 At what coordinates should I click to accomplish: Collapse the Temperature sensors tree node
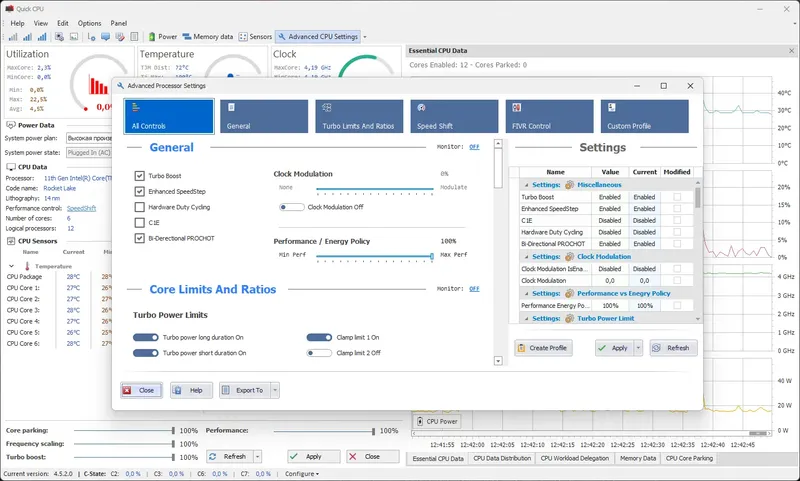[11, 266]
